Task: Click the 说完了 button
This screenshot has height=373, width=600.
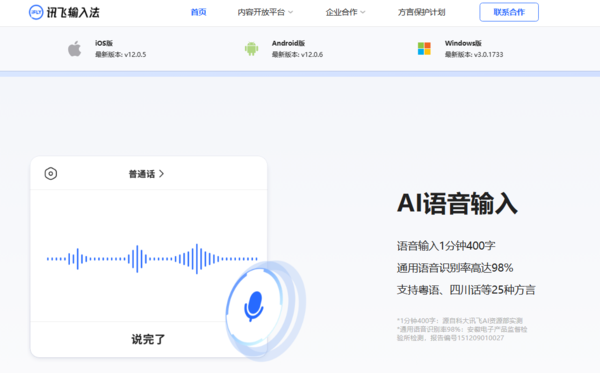Action: (x=148, y=339)
